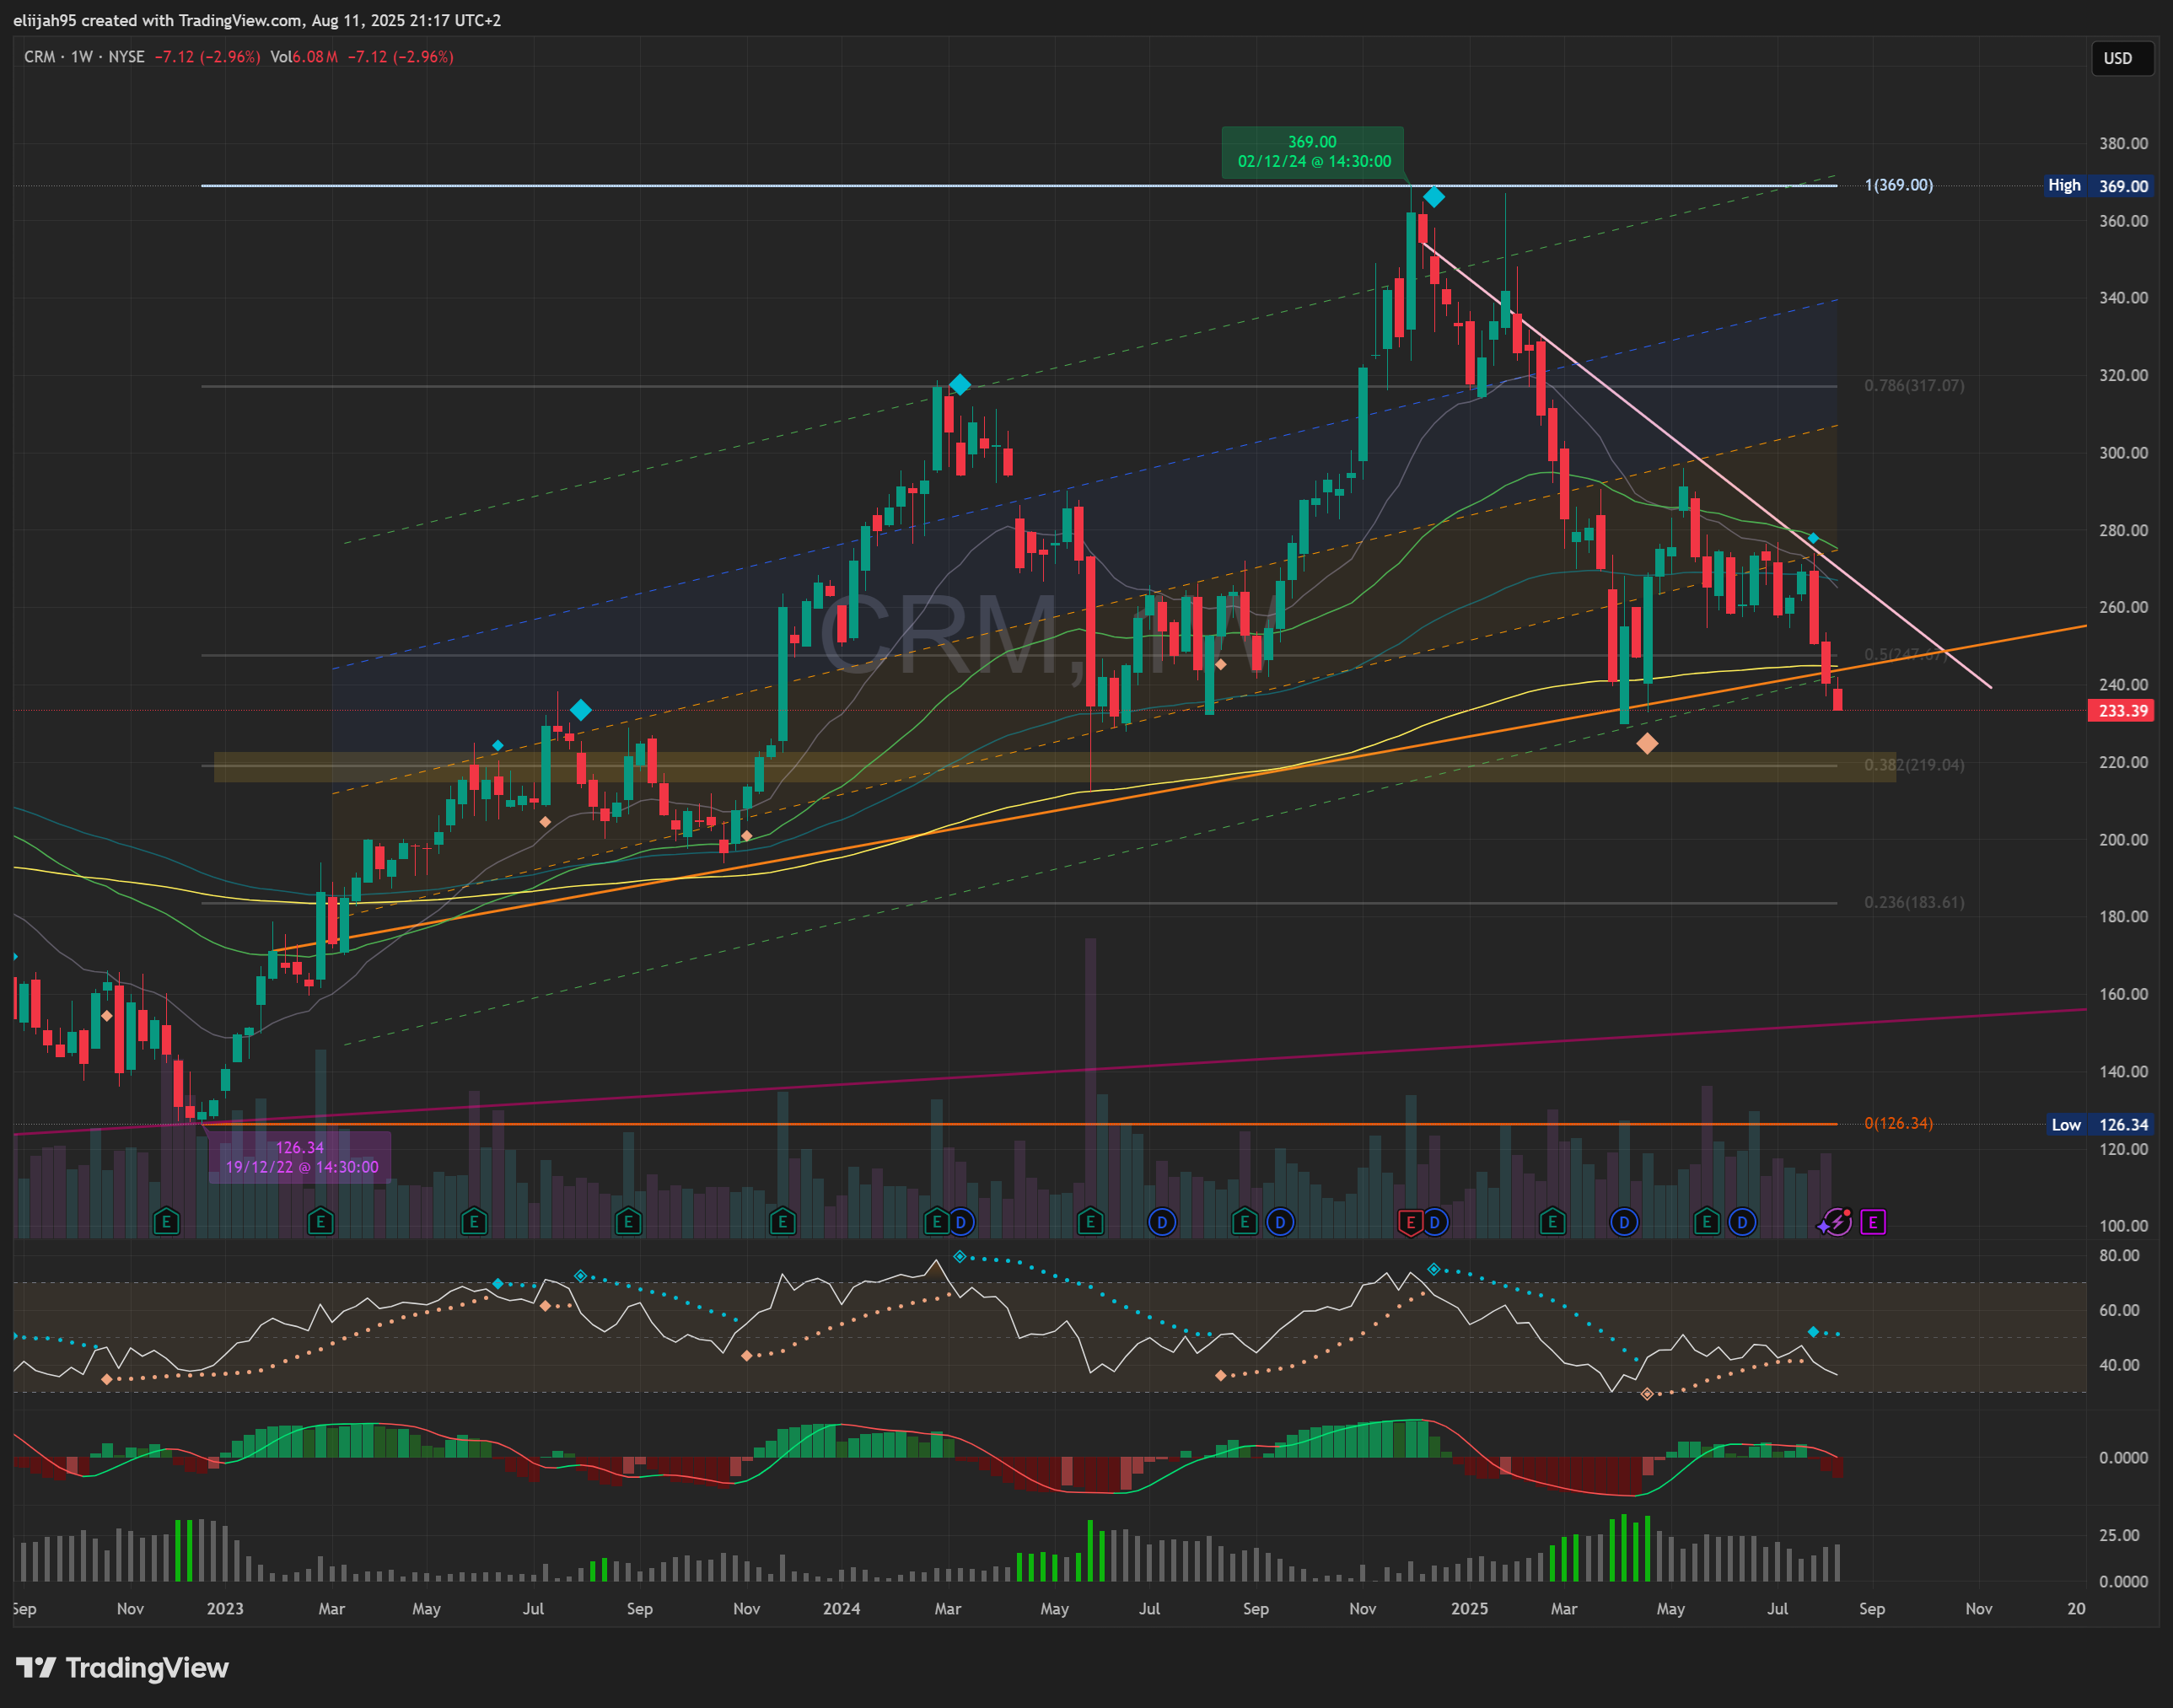Image resolution: width=2173 pixels, height=1708 pixels.
Task: Select the 0.382(219.04) Fibonacci level label
Action: click(x=1914, y=765)
